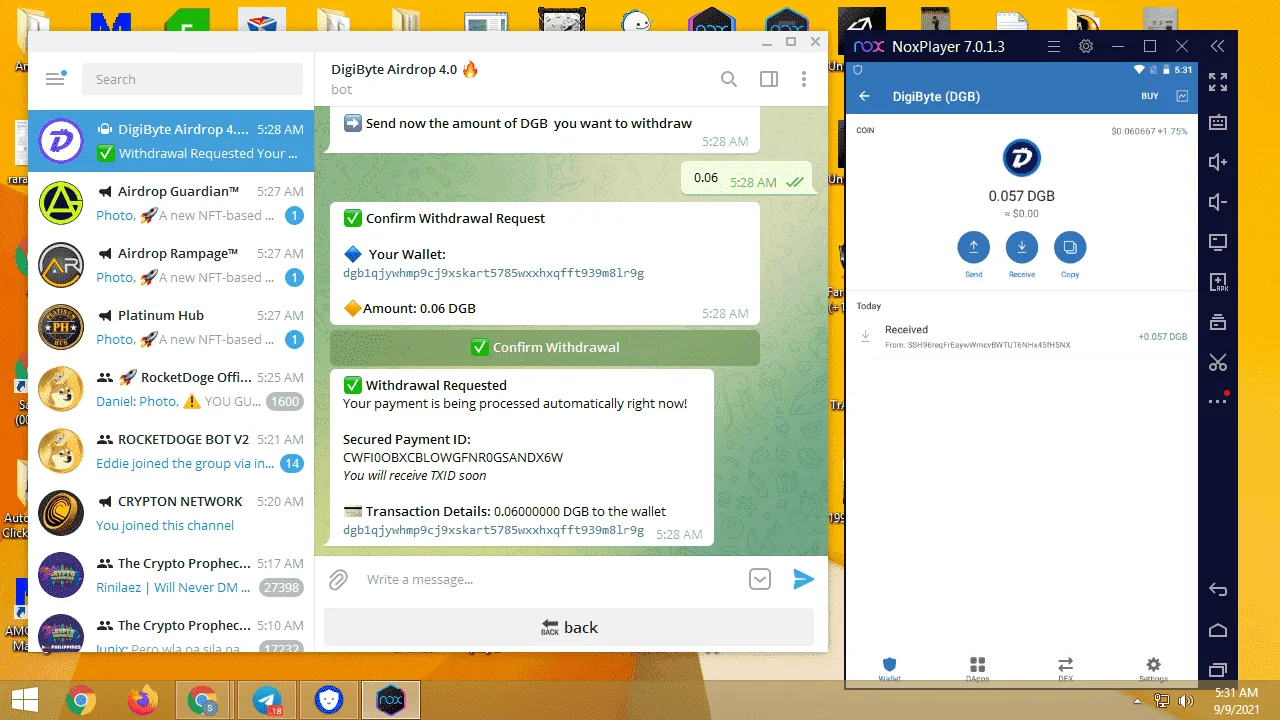Click wallet address under Transaction Details
Image resolution: width=1280 pixels, height=720 pixels.
point(493,530)
